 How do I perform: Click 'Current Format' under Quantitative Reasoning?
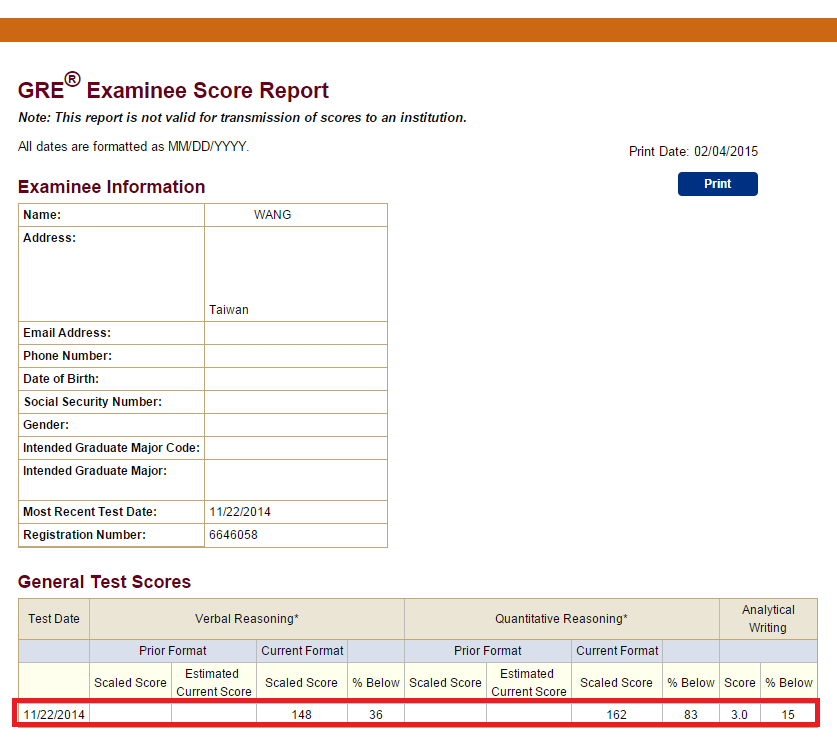[x=617, y=651]
